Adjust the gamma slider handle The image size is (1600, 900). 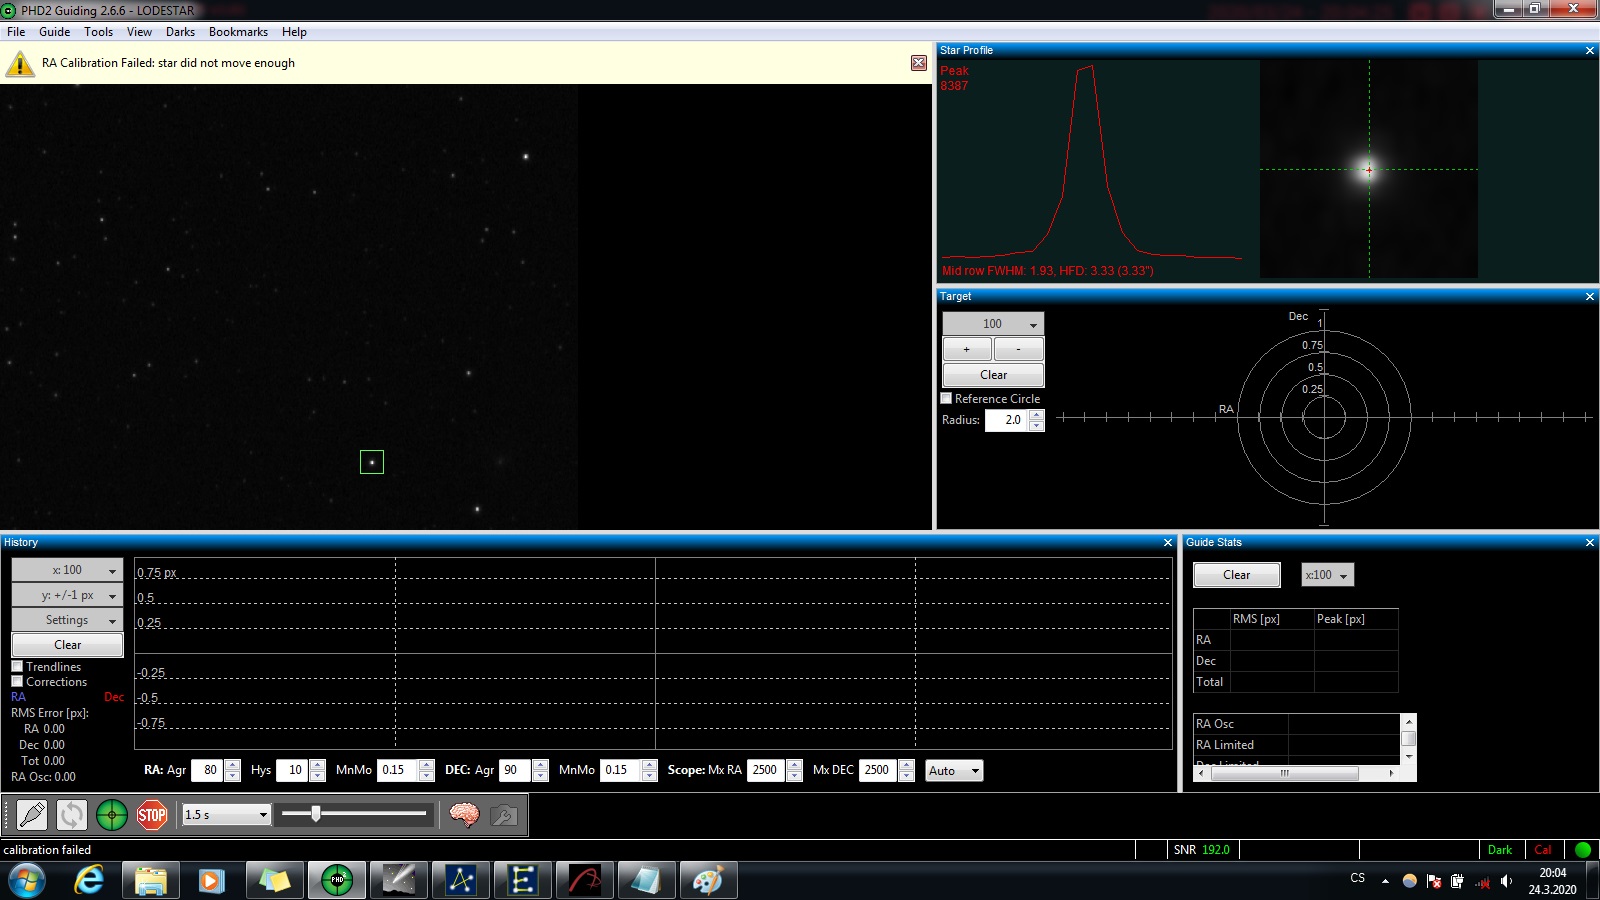(316, 814)
